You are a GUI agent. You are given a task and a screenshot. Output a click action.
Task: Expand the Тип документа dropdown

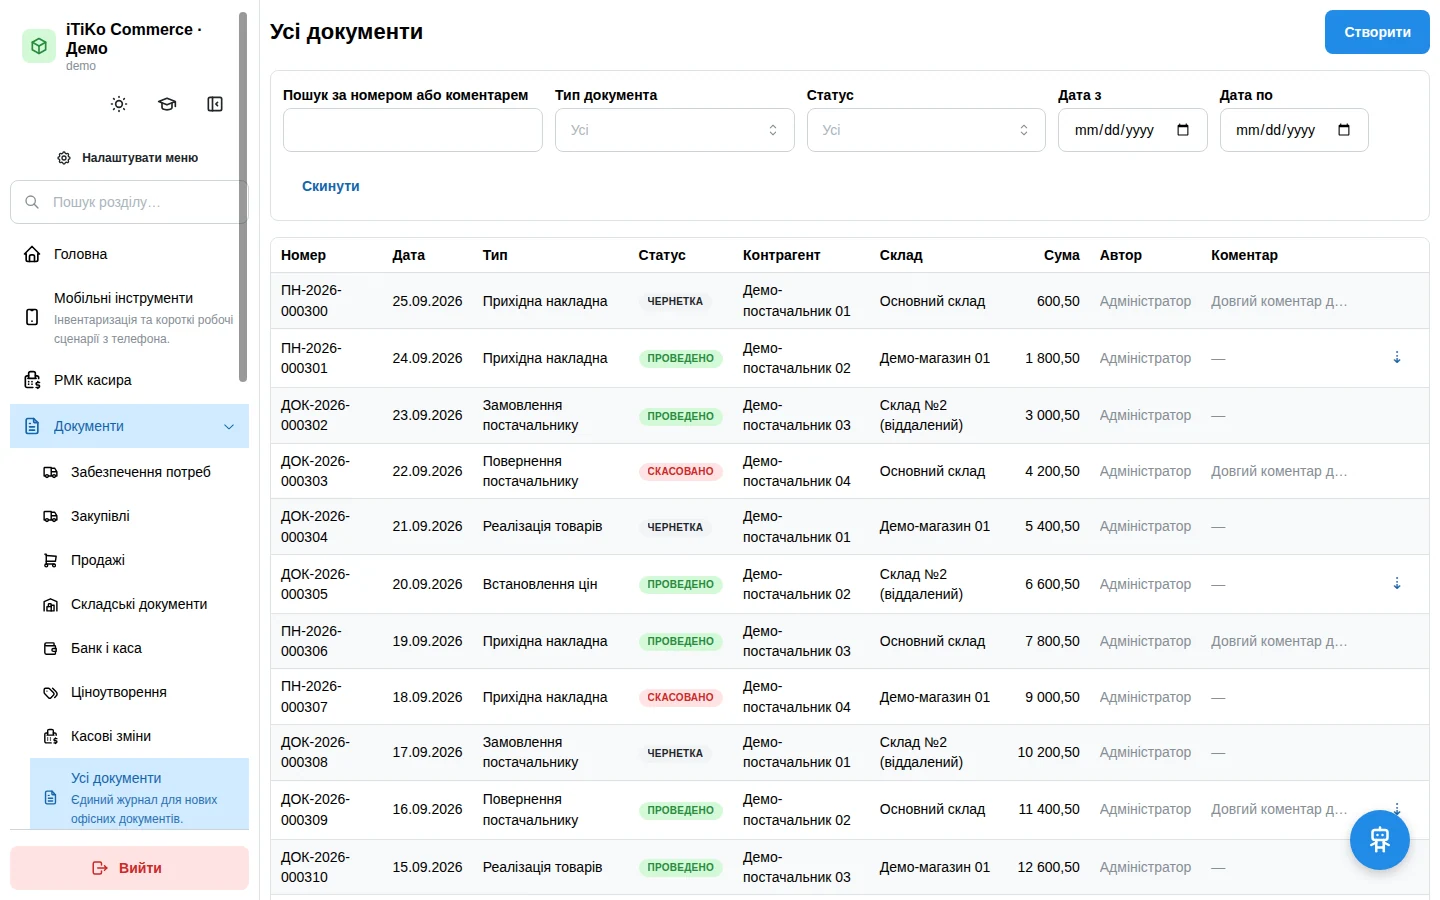674,130
